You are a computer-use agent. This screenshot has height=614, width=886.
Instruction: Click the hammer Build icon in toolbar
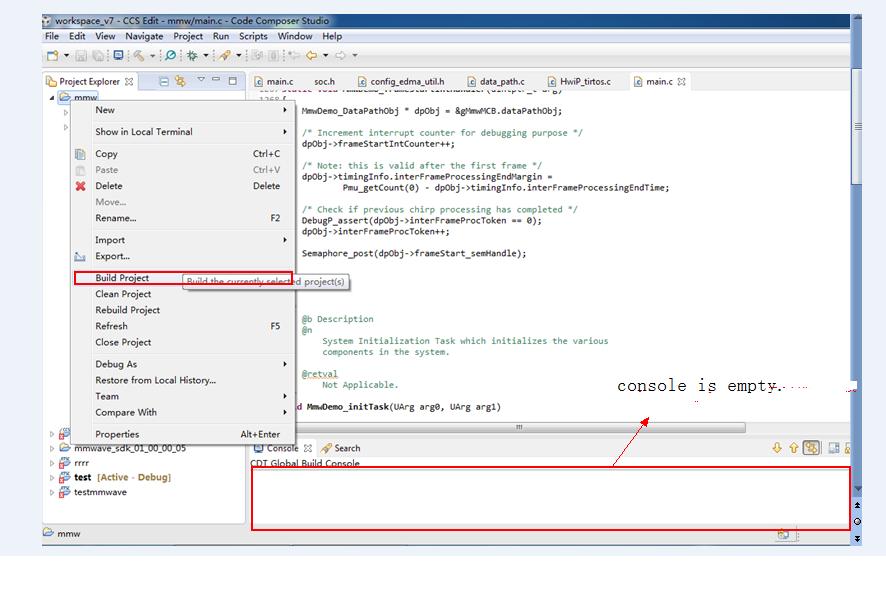(138, 55)
